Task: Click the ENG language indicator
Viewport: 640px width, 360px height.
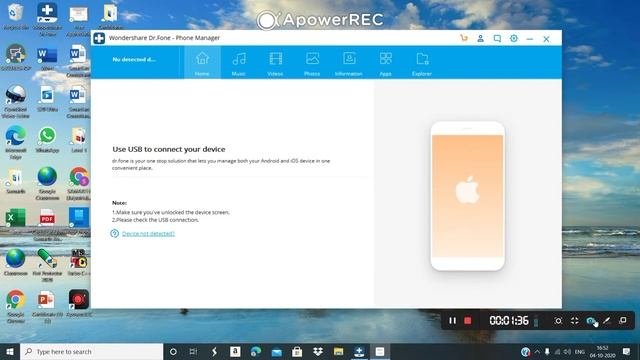Action: coord(580,351)
